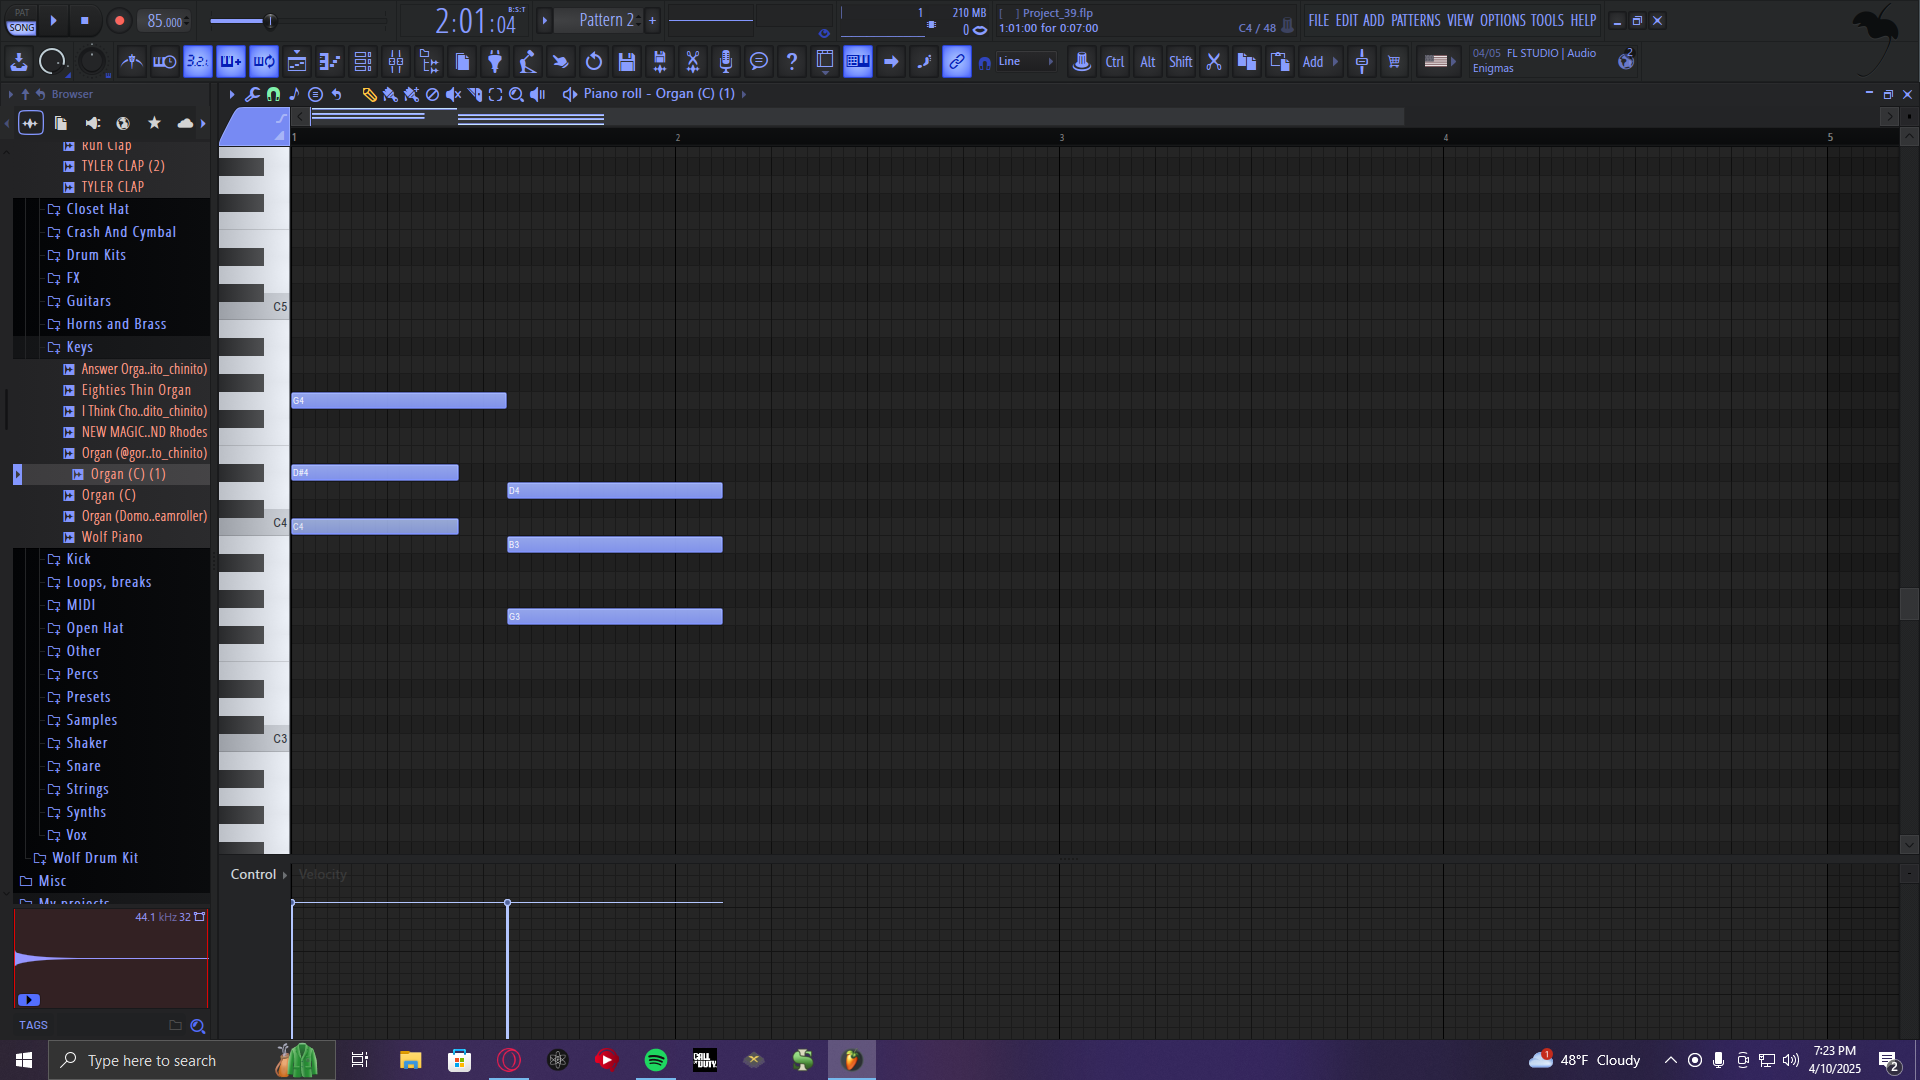This screenshot has height=1080, width=1920.
Task: Click the record button in transport
Action: (119, 20)
